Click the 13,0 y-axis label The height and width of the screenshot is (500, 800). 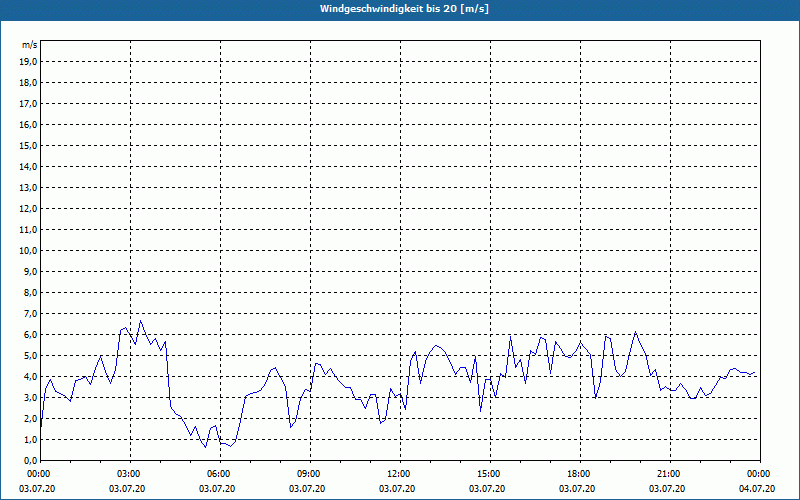(x=28, y=187)
